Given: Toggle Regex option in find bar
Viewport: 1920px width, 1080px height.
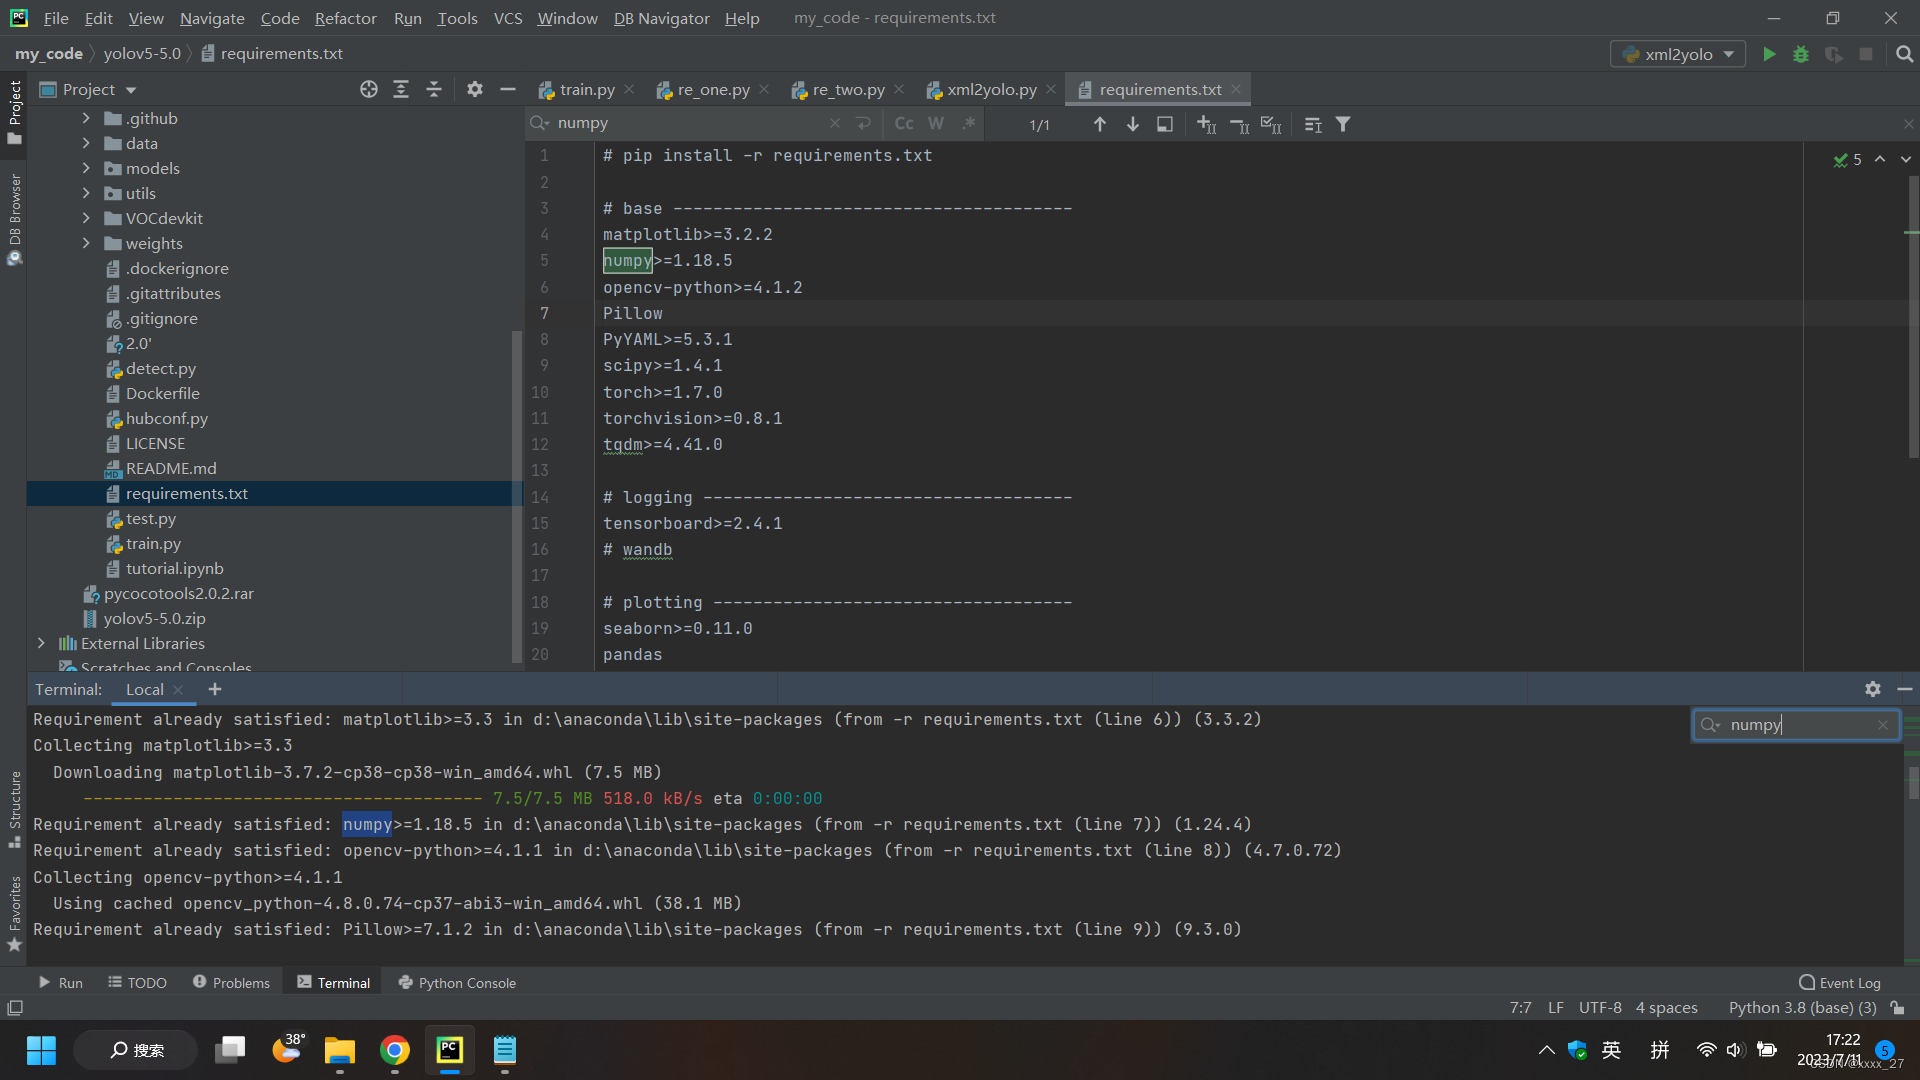Looking at the screenshot, I should 968,123.
